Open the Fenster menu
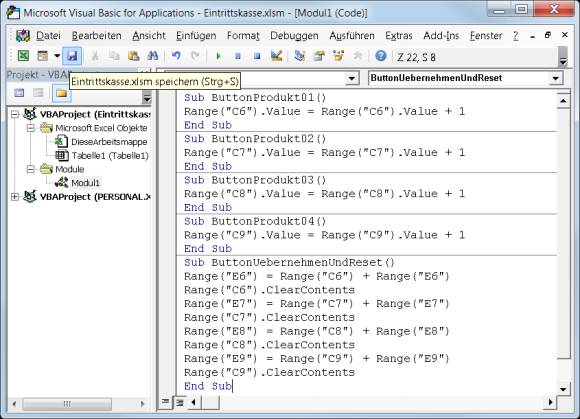The width and height of the screenshot is (580, 419). (486, 36)
